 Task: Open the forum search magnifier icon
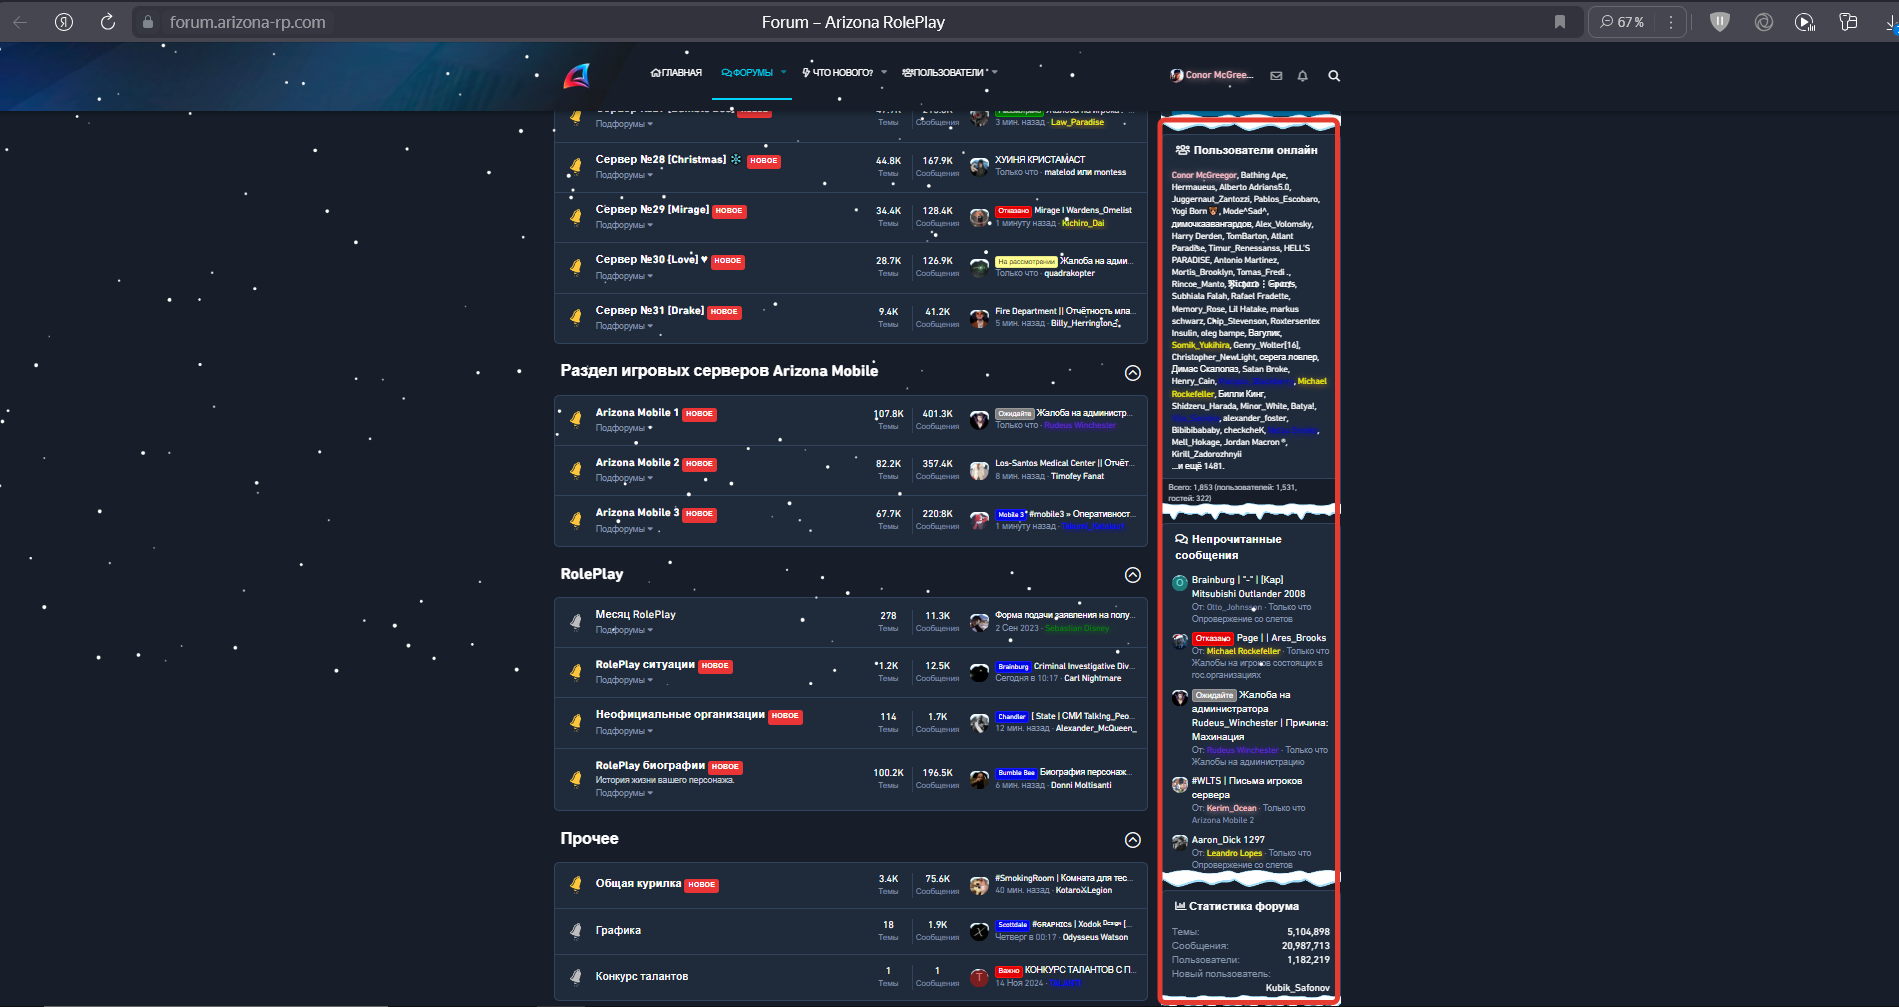tap(1334, 76)
